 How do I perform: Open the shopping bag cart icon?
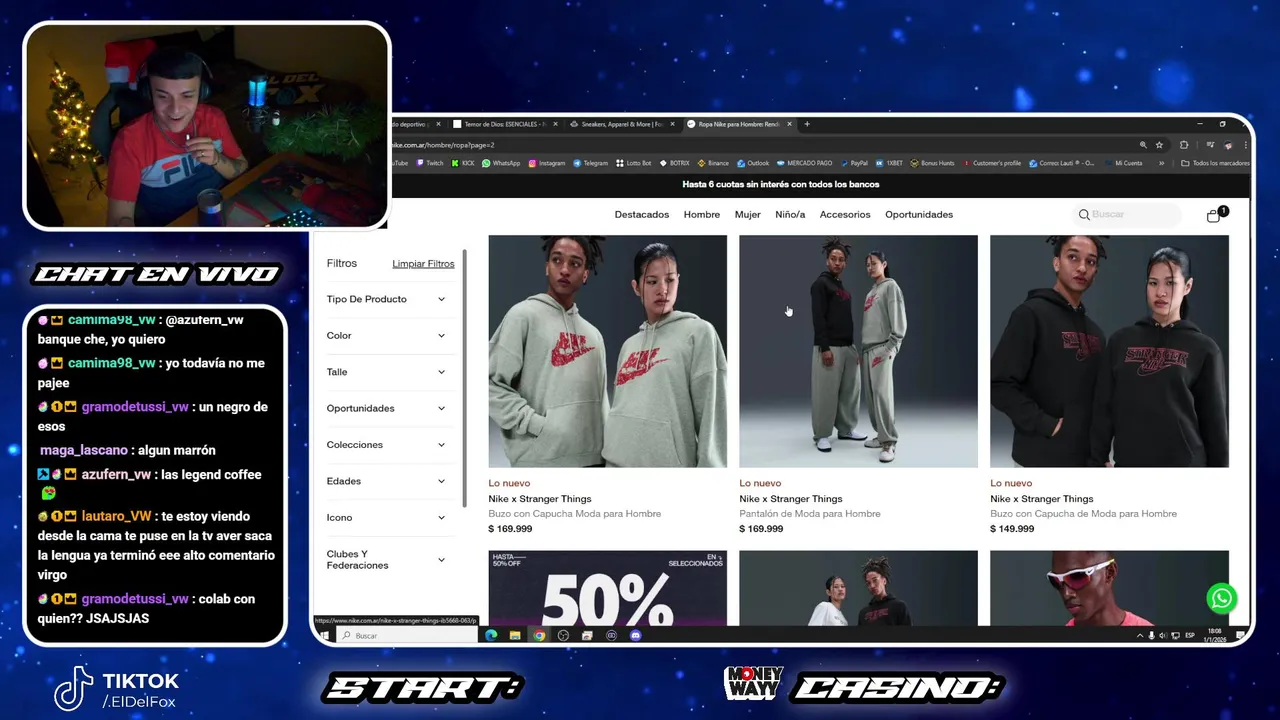tap(1214, 215)
